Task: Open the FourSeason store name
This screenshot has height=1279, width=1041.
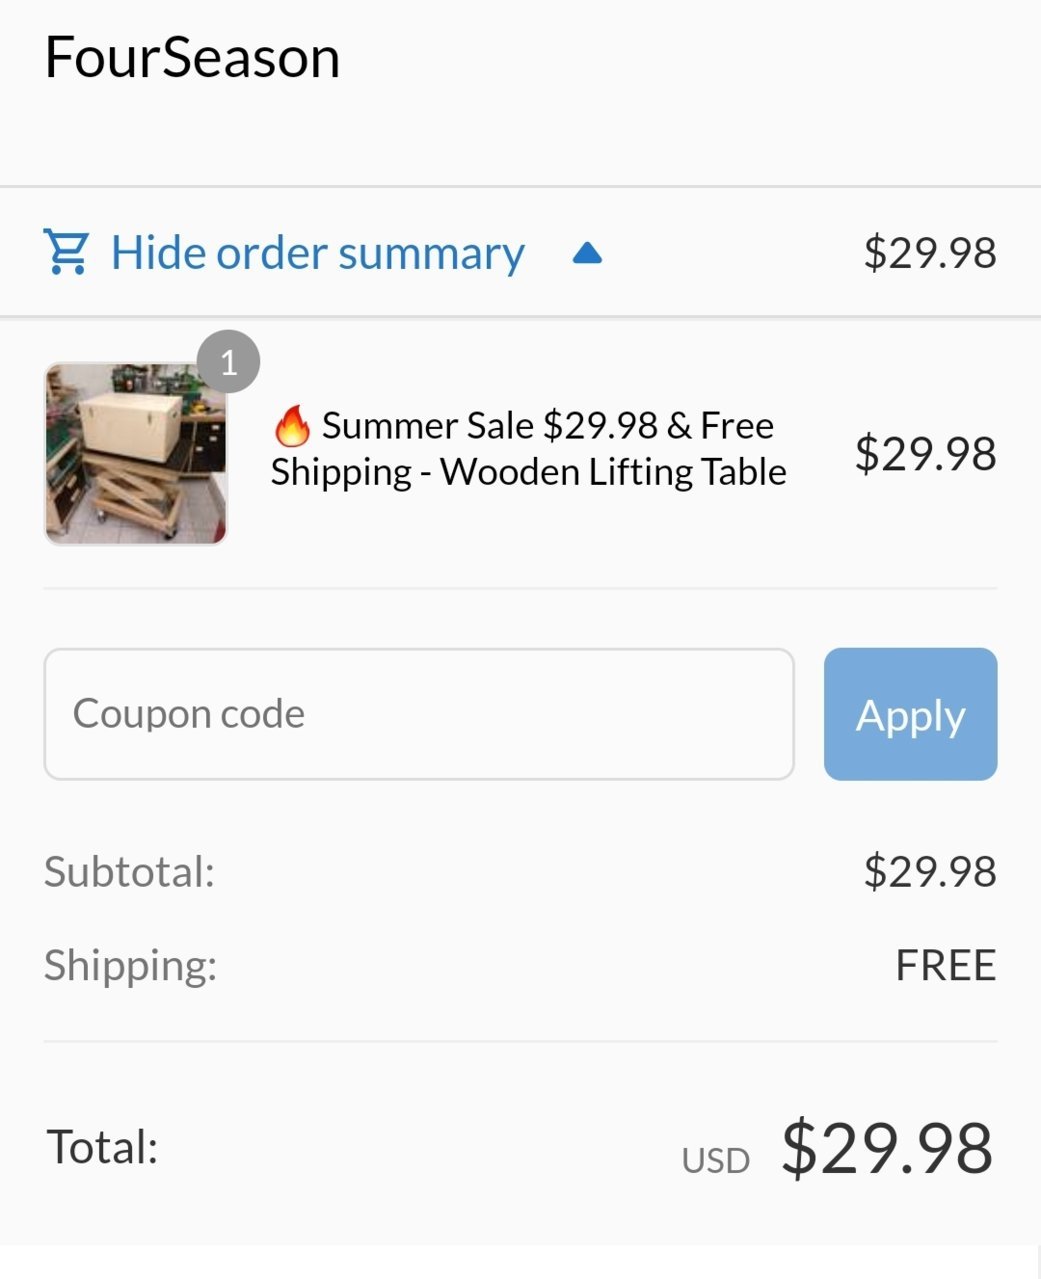Action: [193, 57]
